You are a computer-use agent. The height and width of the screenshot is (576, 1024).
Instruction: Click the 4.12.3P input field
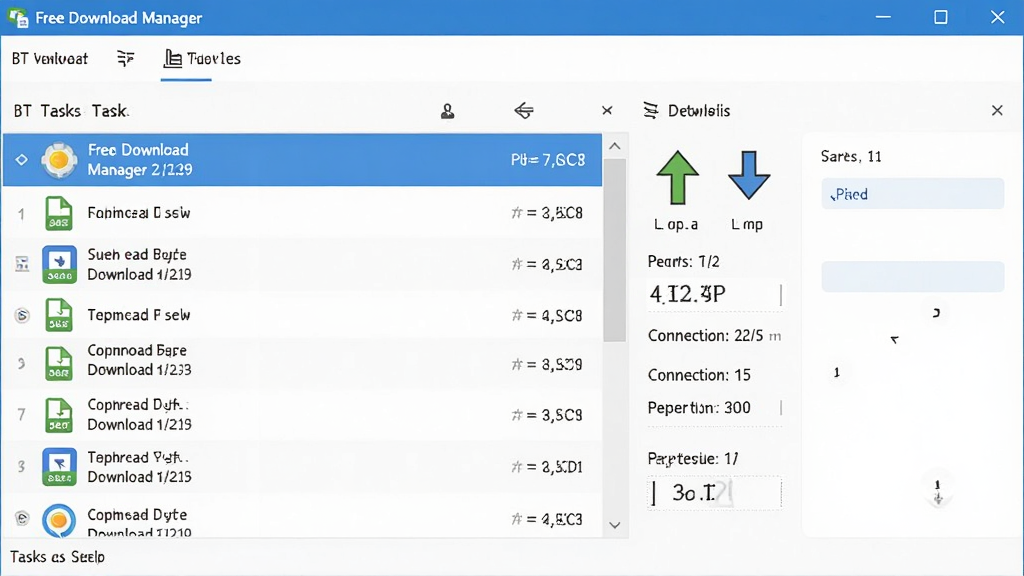click(x=714, y=295)
